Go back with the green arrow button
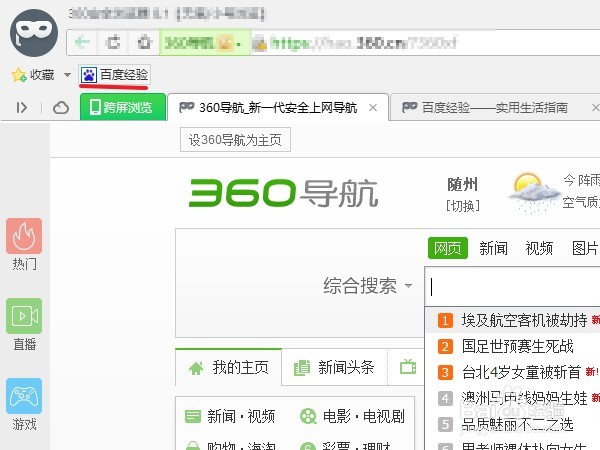 (82, 42)
